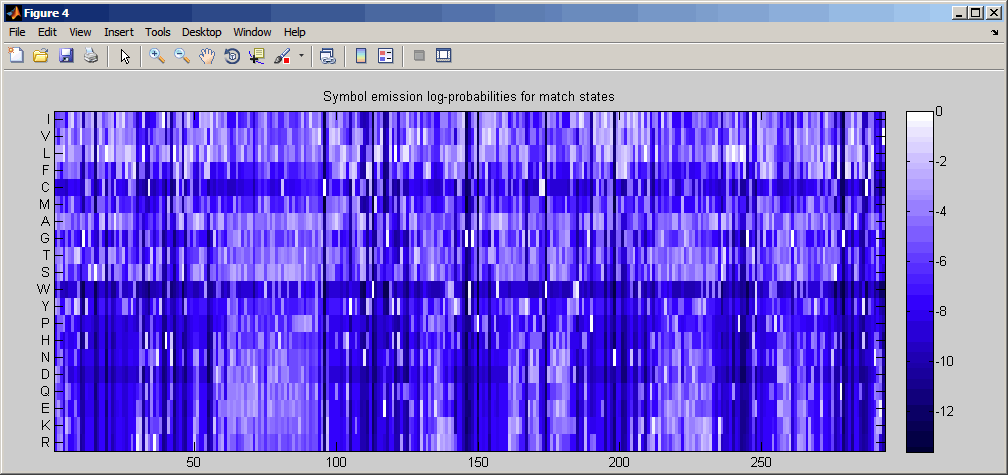
Task: Click the Show Plot Tools button
Action: tap(444, 56)
